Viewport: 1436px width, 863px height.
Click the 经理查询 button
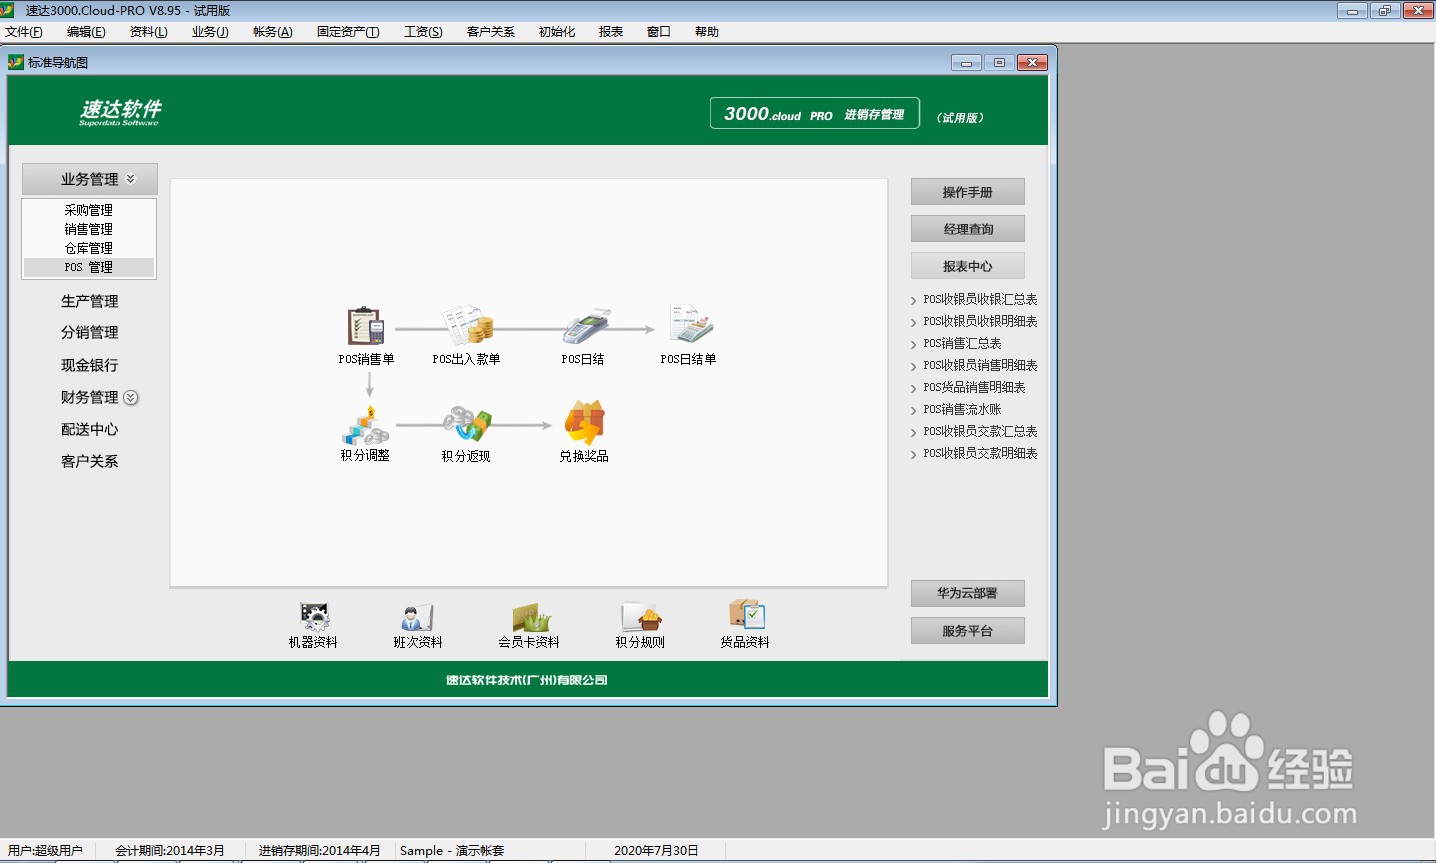(967, 229)
